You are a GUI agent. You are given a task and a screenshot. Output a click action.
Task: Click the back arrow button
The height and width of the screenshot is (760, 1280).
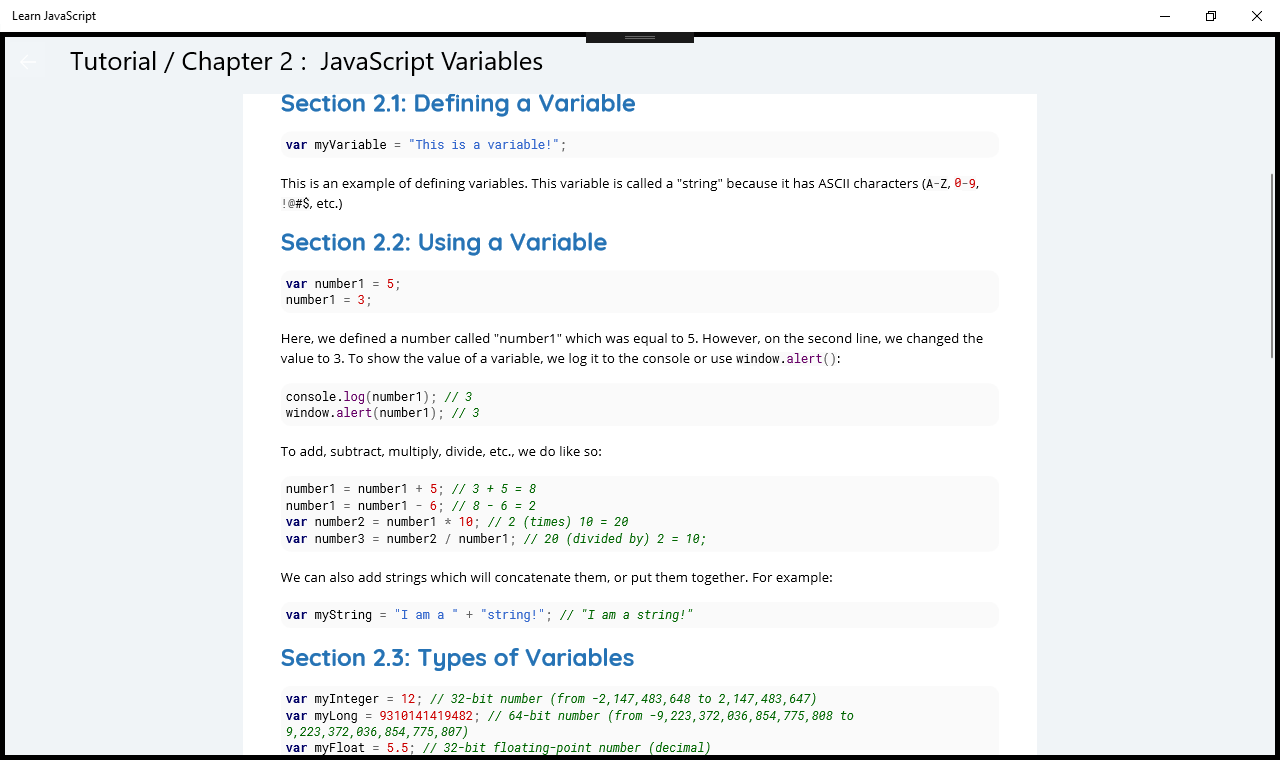(x=28, y=62)
